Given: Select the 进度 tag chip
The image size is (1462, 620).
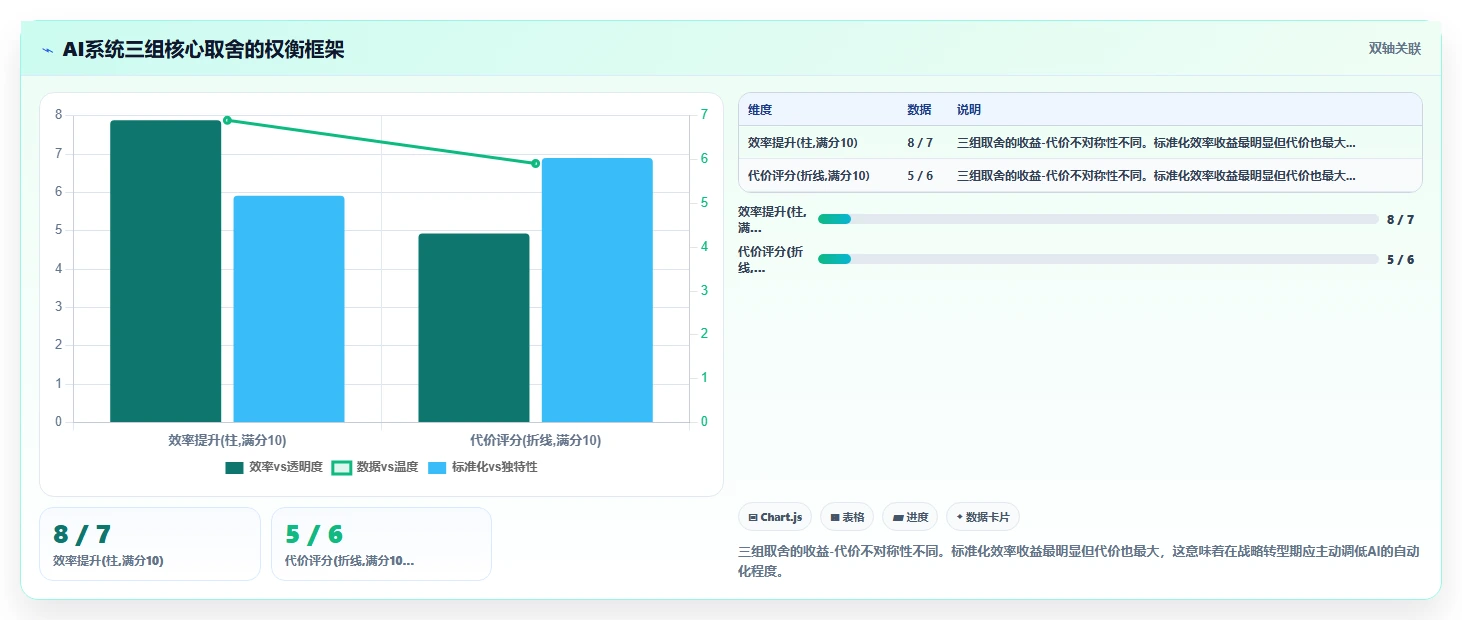Looking at the screenshot, I should [910, 517].
